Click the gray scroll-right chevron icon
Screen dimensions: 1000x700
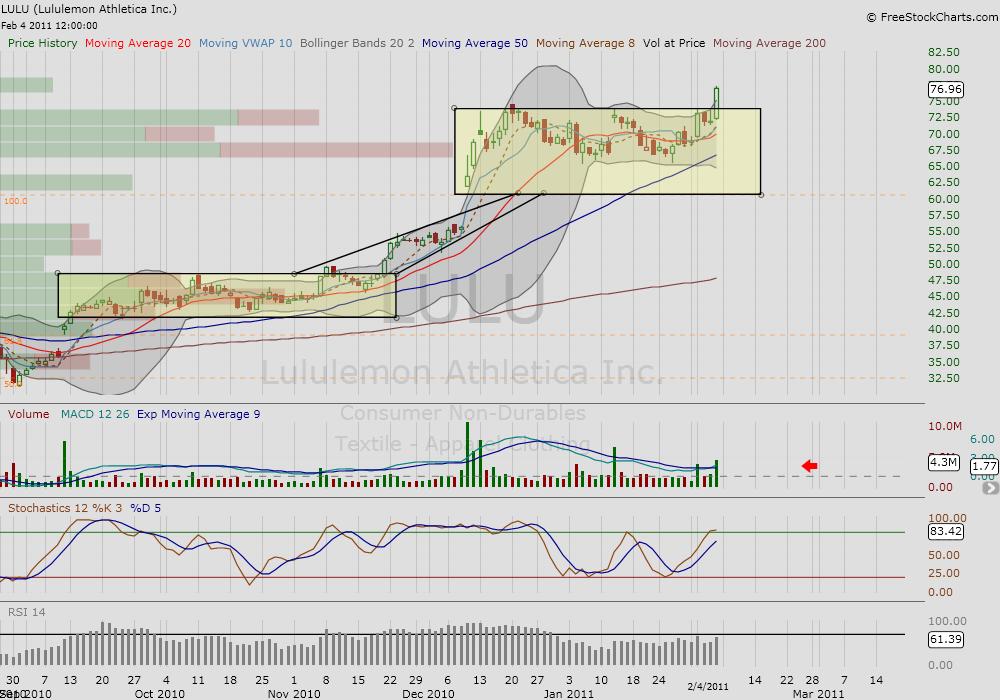(991, 488)
